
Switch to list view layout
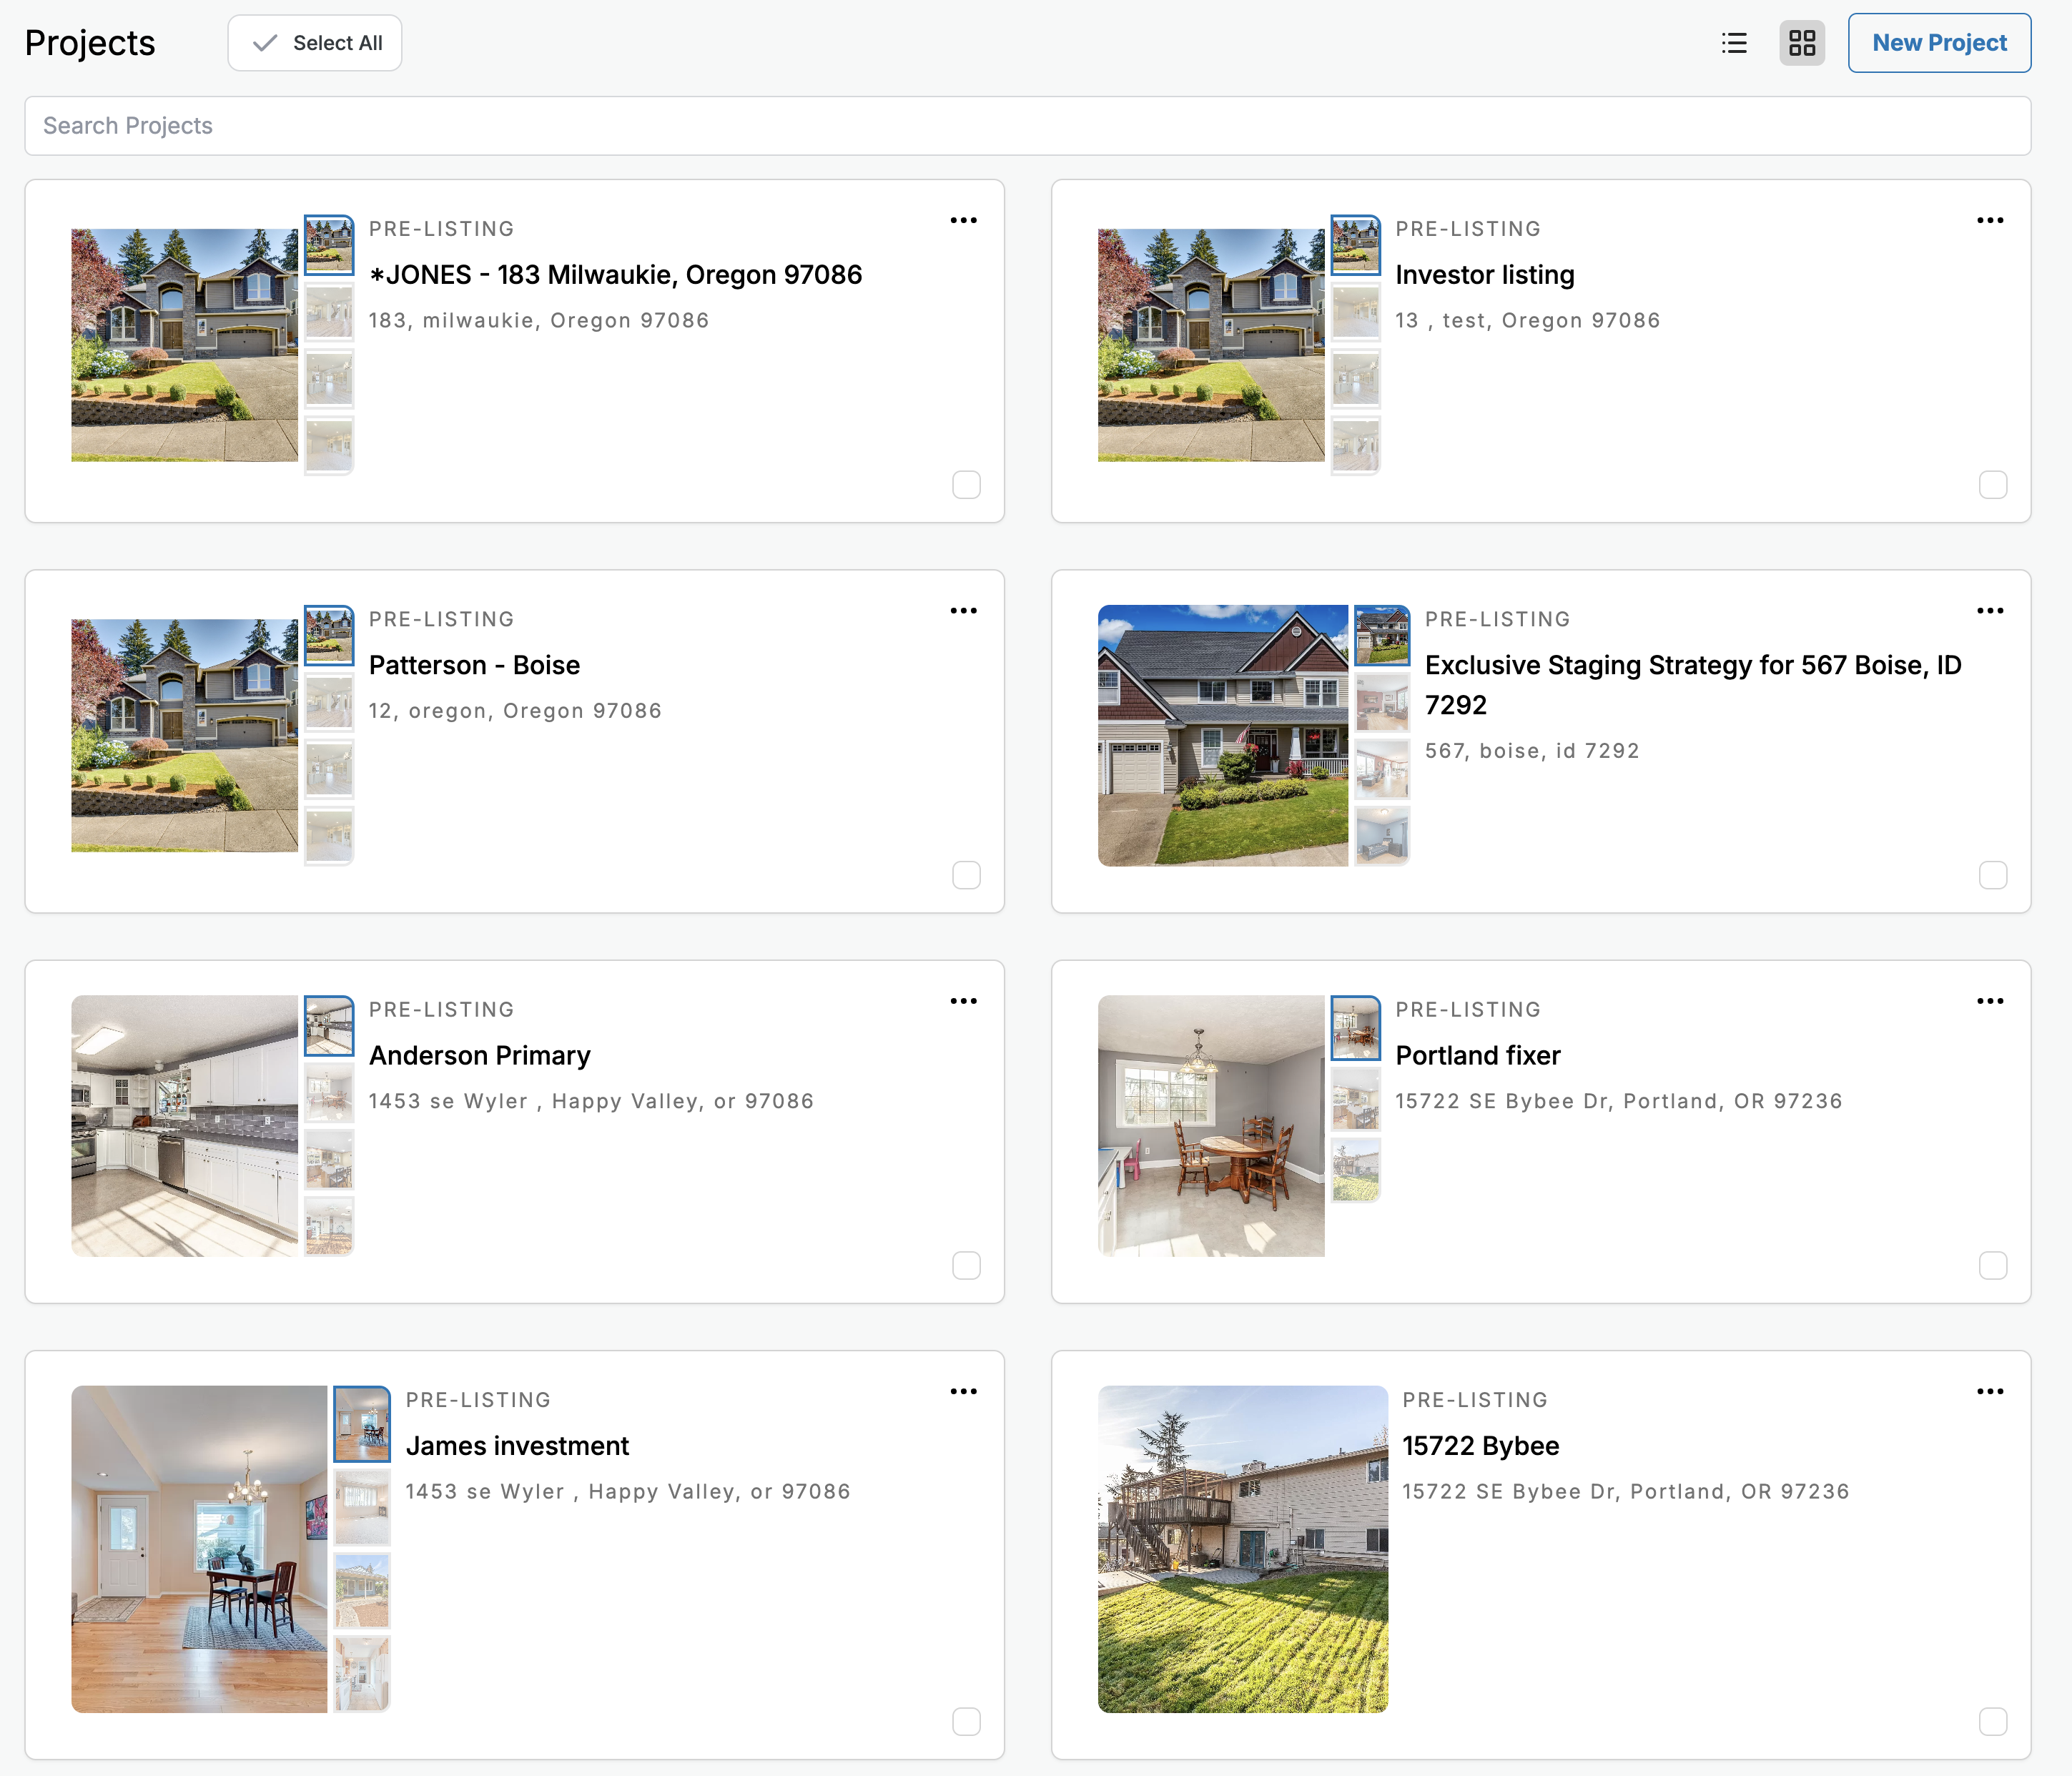click(x=1734, y=43)
